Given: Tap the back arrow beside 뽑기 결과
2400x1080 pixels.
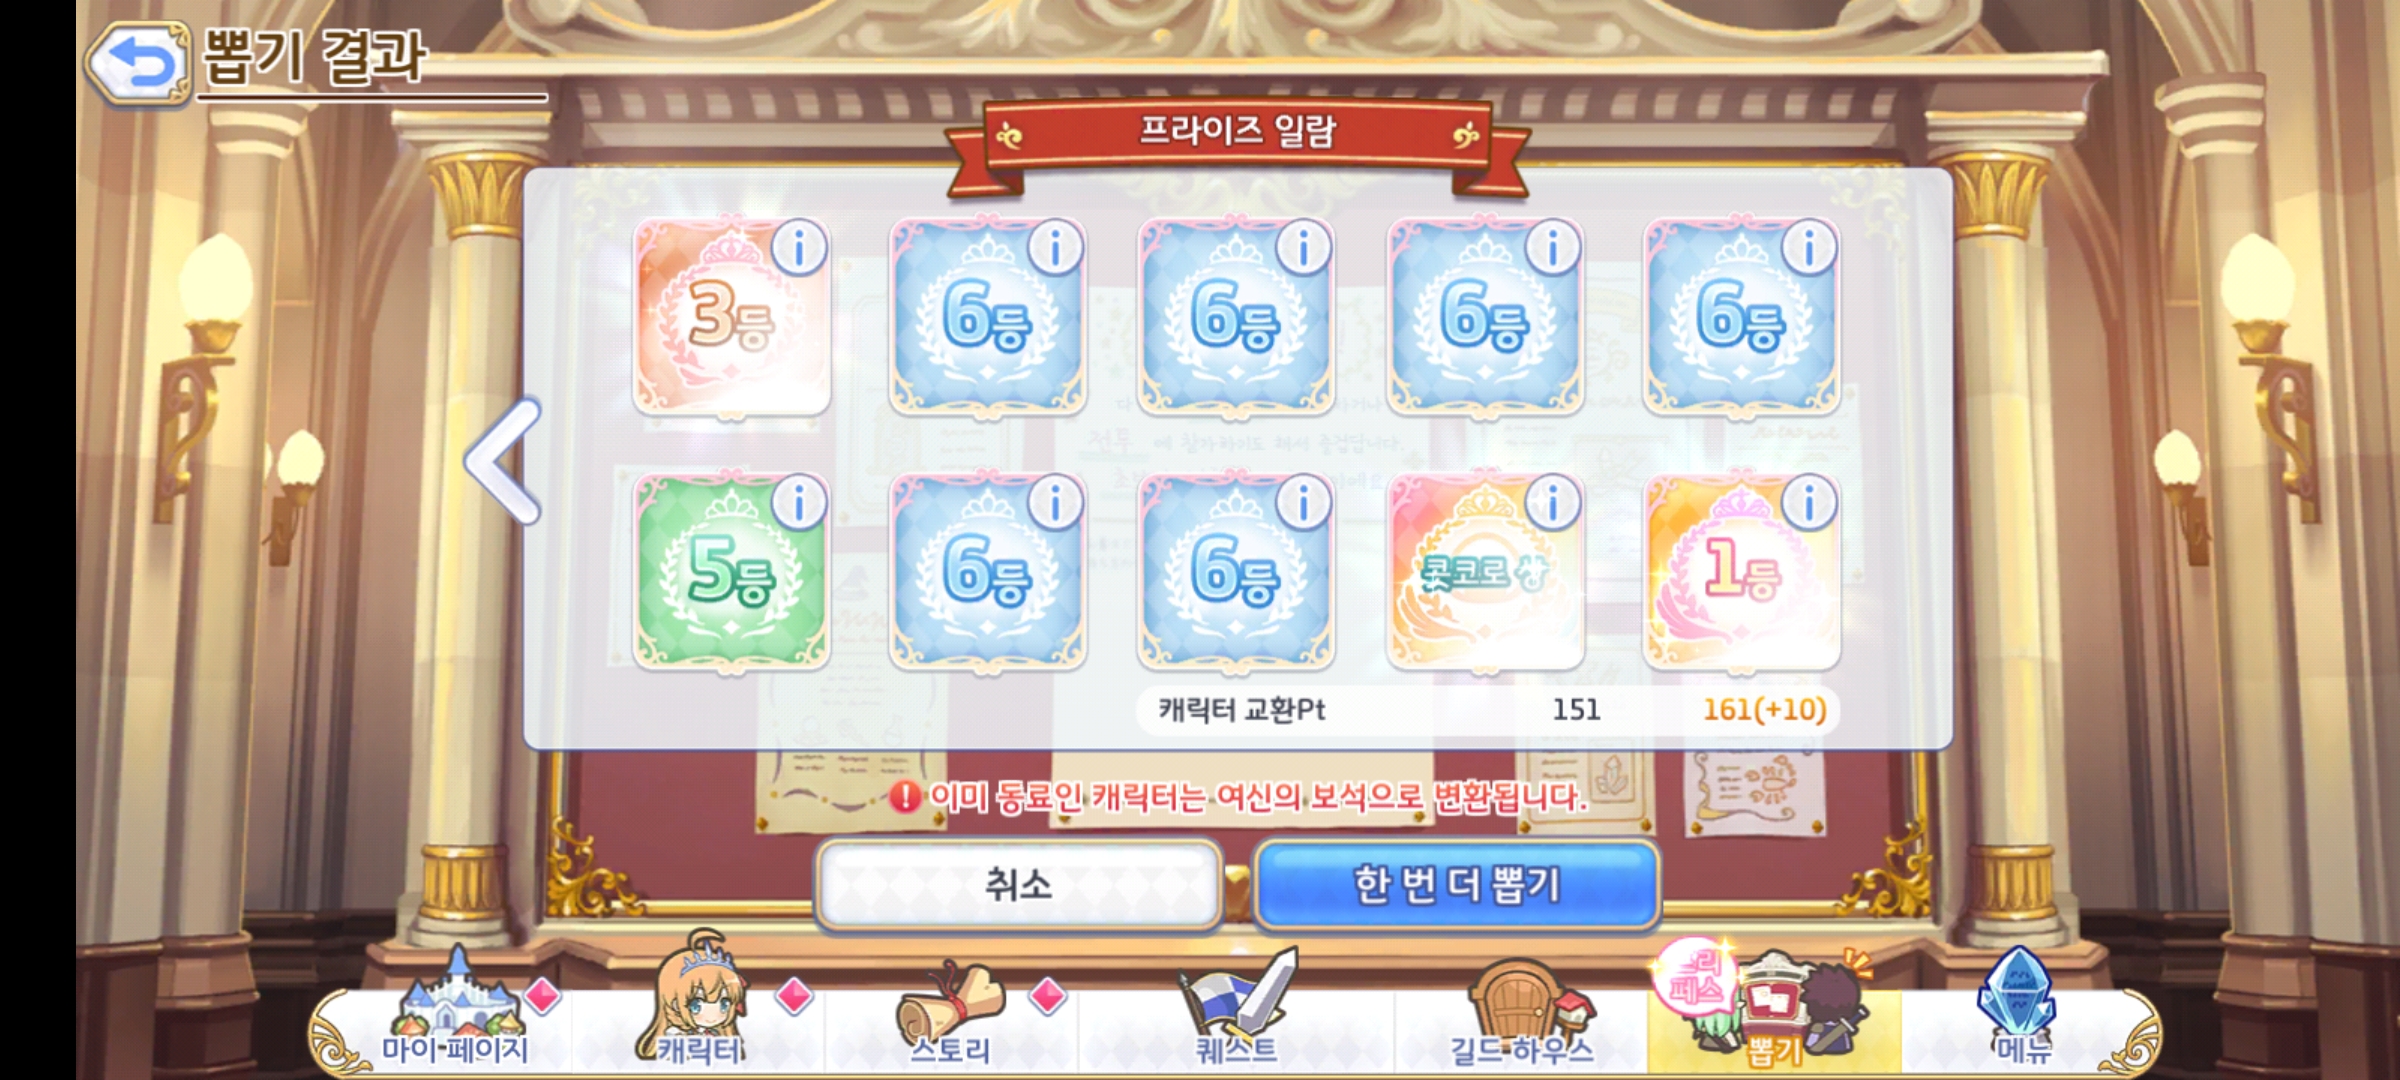Looking at the screenshot, I should click(x=138, y=62).
